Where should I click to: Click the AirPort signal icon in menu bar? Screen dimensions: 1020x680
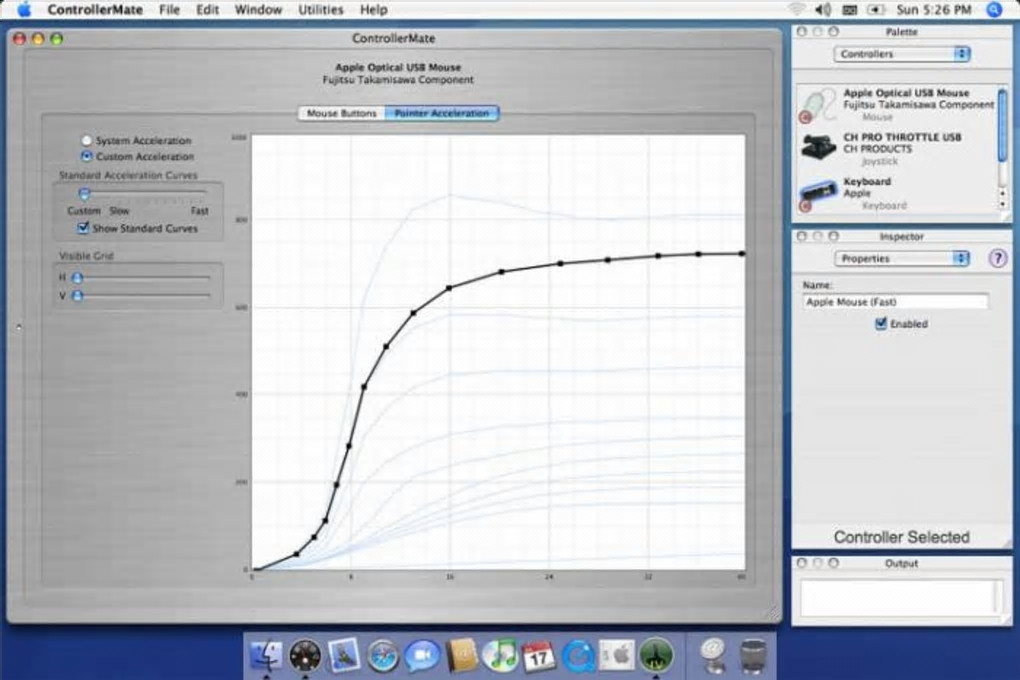(x=797, y=10)
